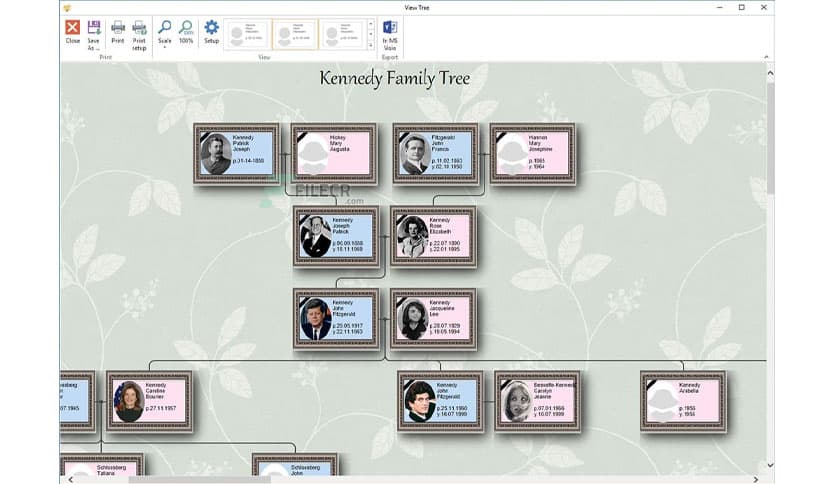
Task: Select the highlighted middle view style thumbnail
Action: tap(295, 35)
